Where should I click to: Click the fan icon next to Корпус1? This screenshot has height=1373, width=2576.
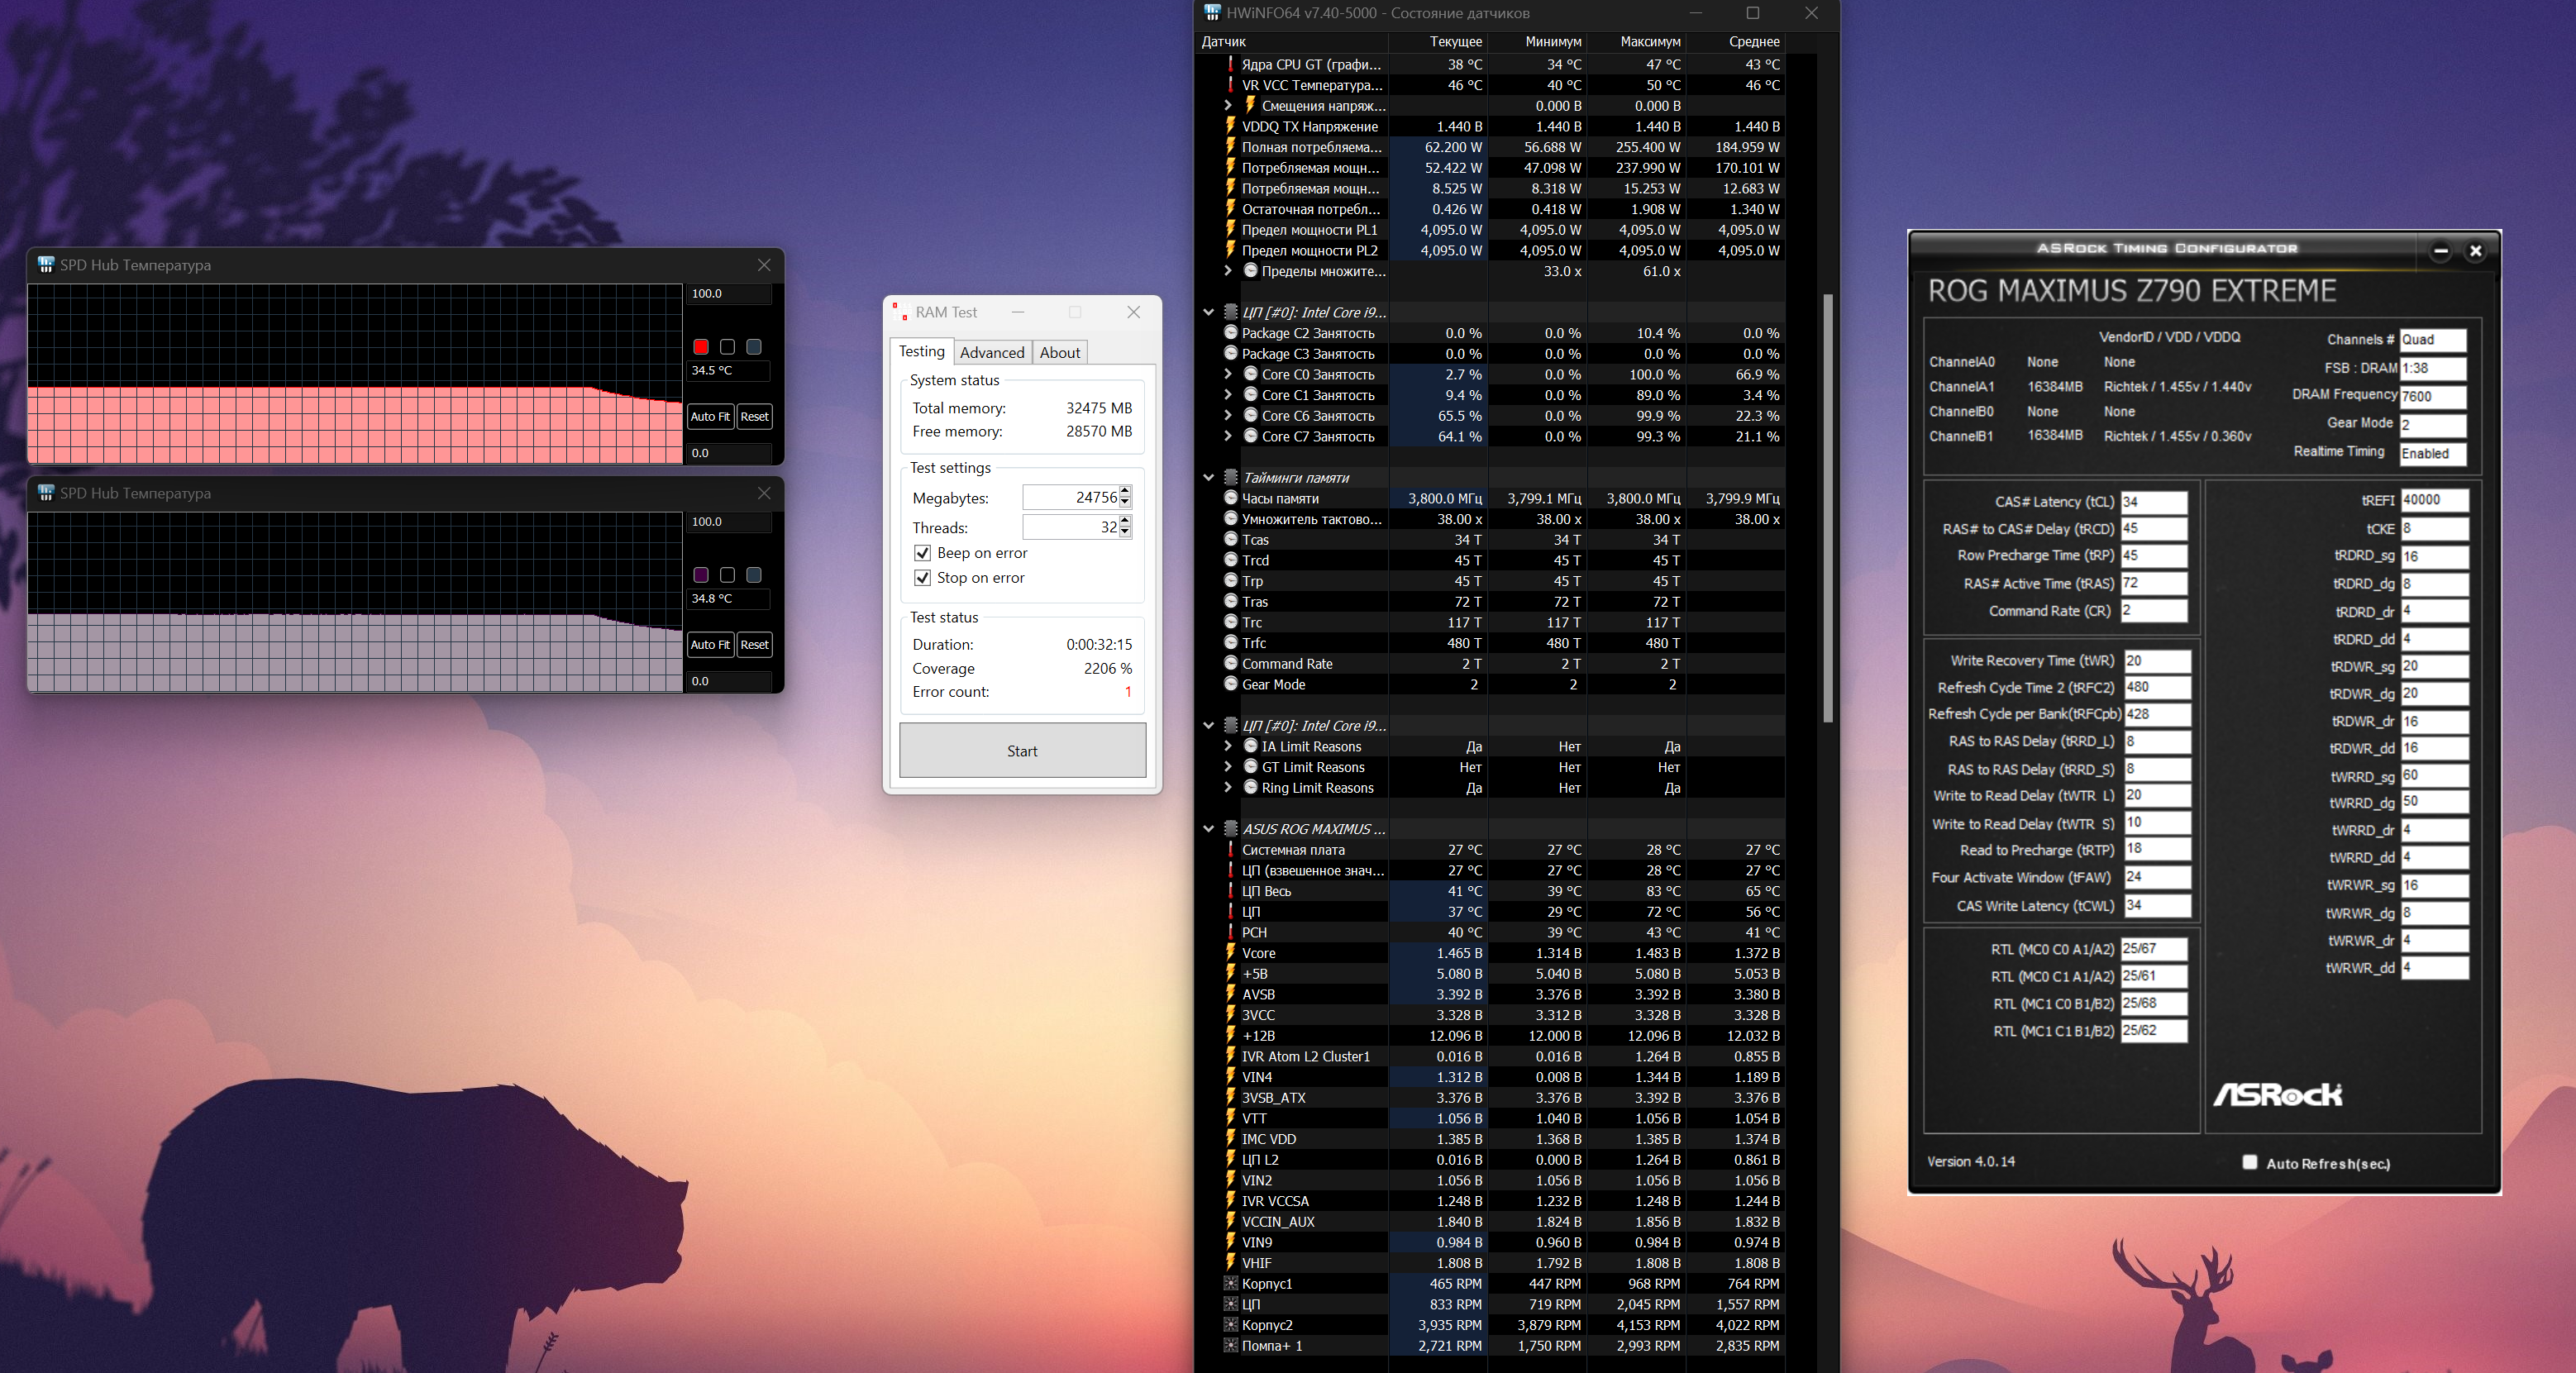click(x=1231, y=1283)
